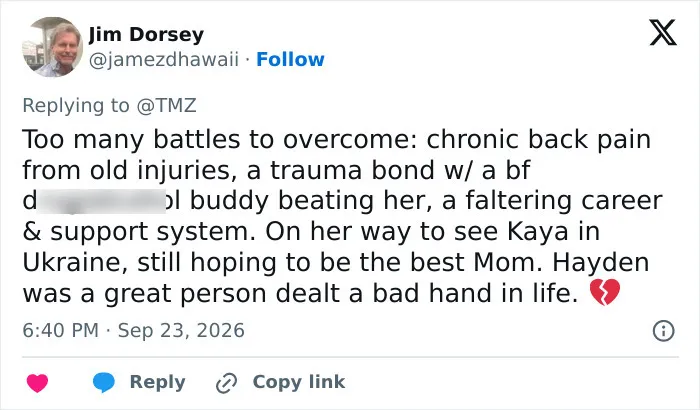The image size is (700, 410).
Task: Click the blurred redacted text area
Action: [x=102, y=201]
